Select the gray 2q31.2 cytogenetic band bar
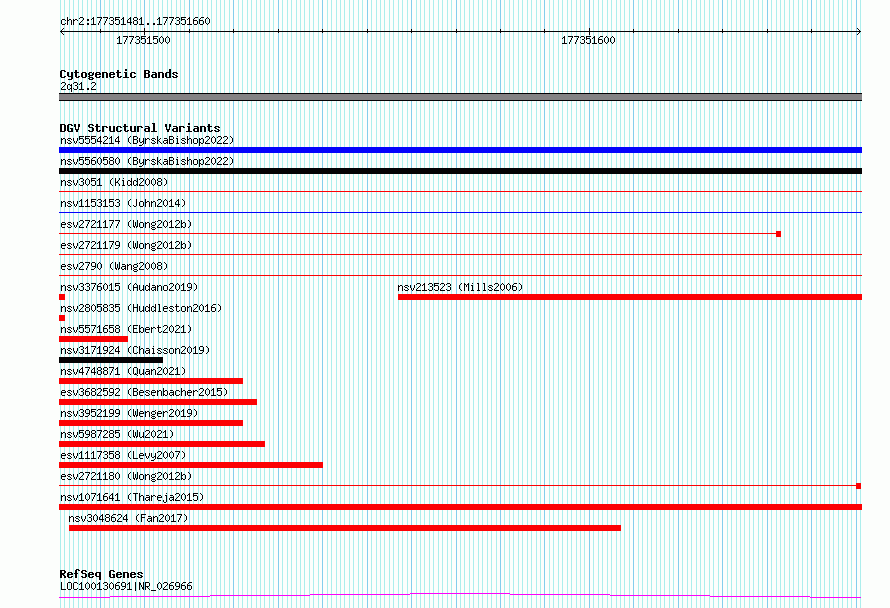Image resolution: width=890 pixels, height=608 pixels. tap(460, 97)
